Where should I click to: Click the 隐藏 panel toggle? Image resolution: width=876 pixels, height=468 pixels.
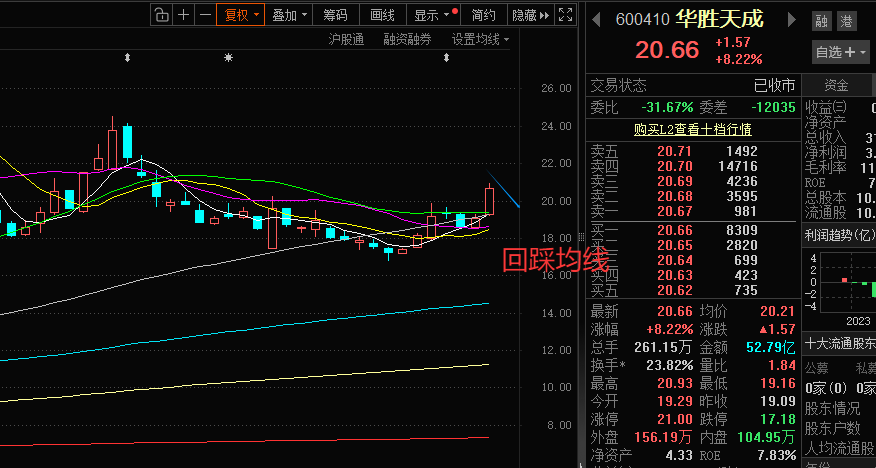[x=531, y=15]
